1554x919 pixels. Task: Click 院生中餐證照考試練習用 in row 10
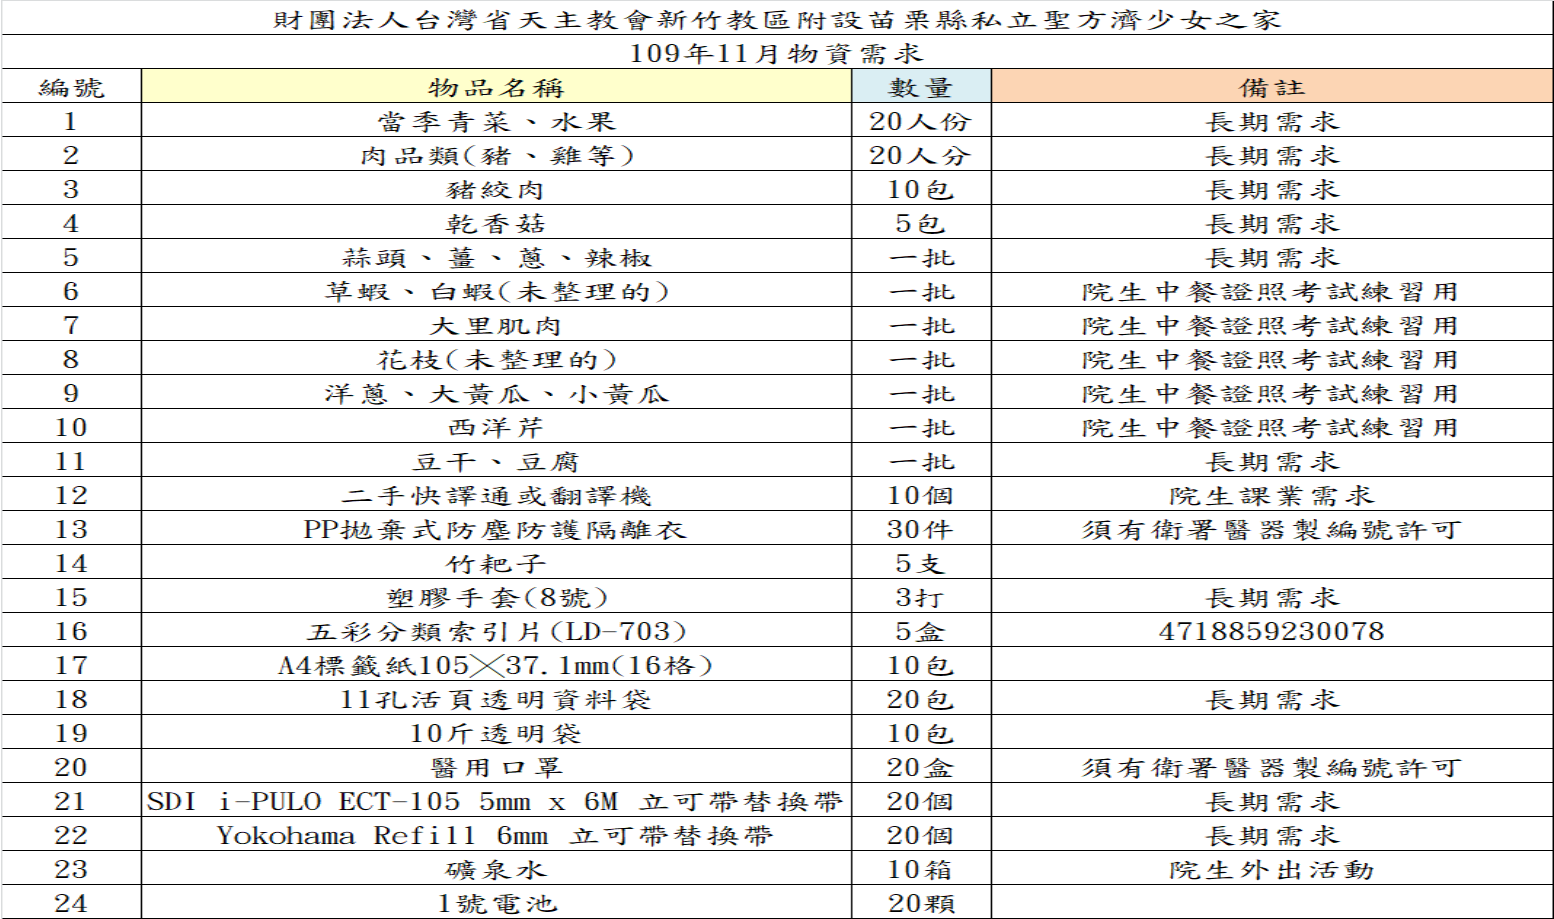(x=1270, y=427)
